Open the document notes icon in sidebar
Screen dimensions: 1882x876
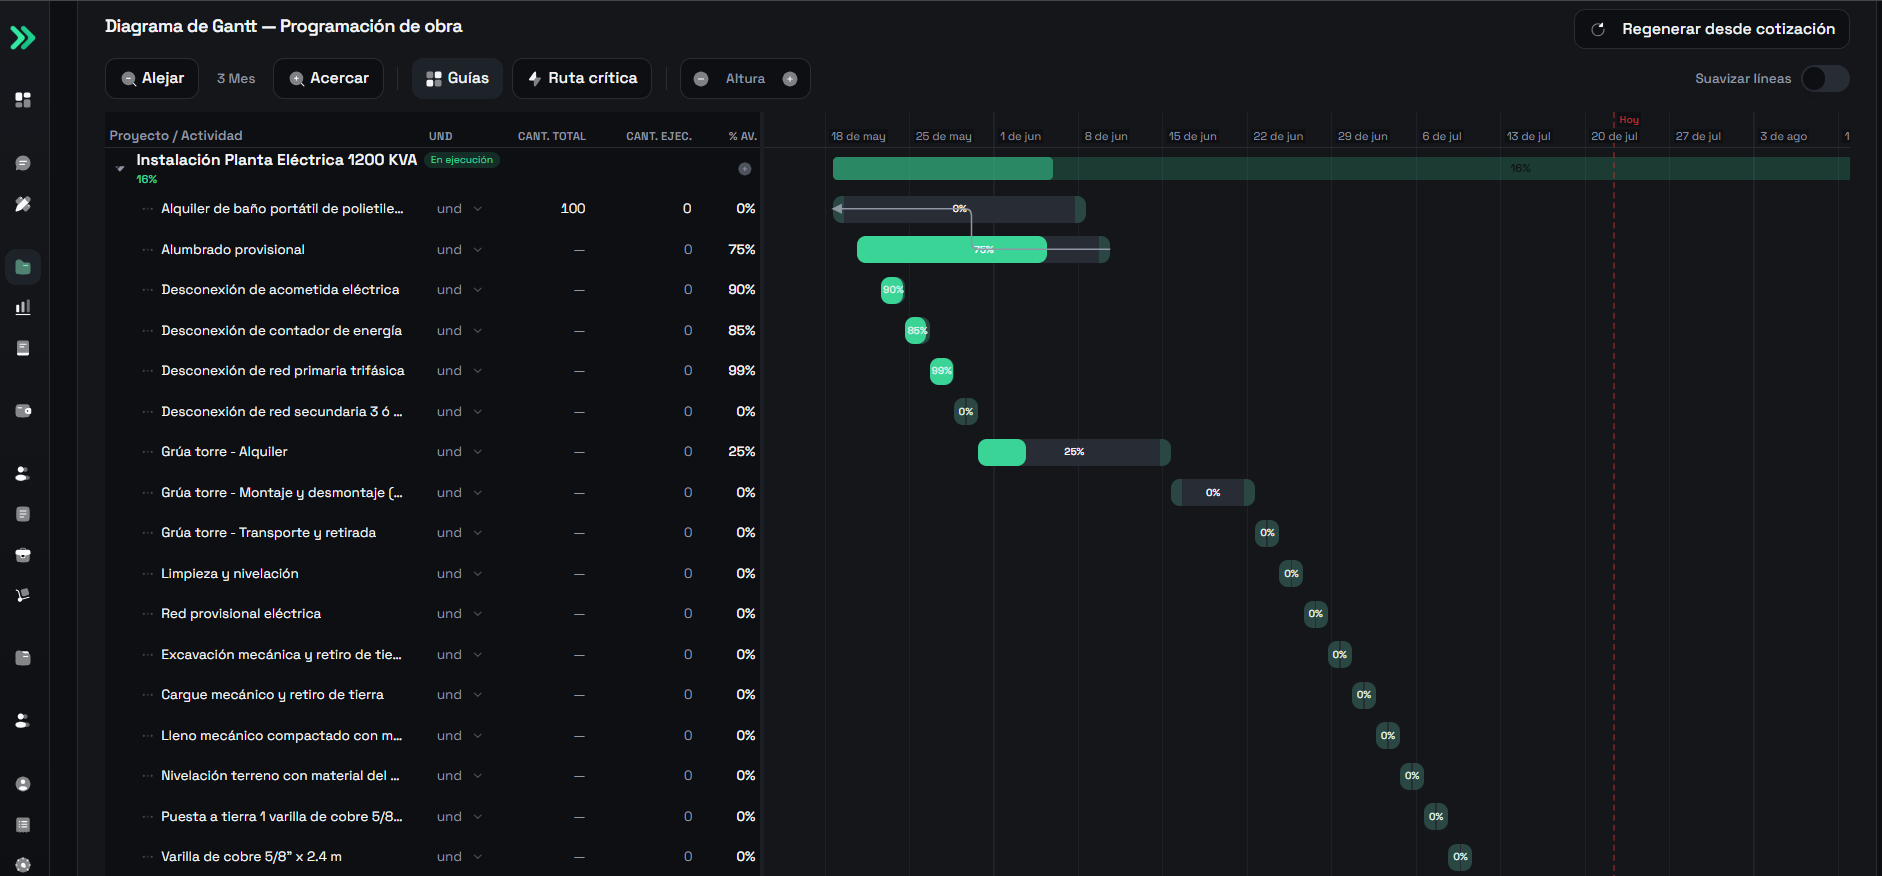point(23,514)
